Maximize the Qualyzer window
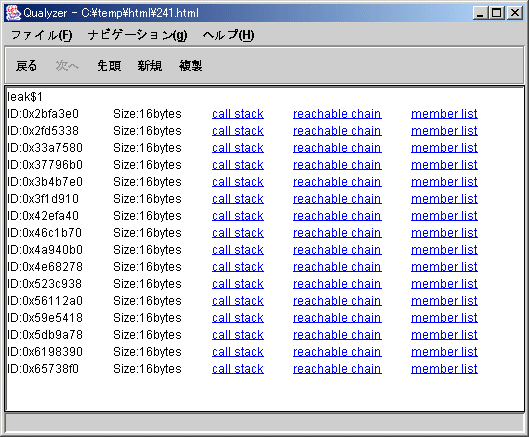Screen dimensions: 529x437 point(497,13)
